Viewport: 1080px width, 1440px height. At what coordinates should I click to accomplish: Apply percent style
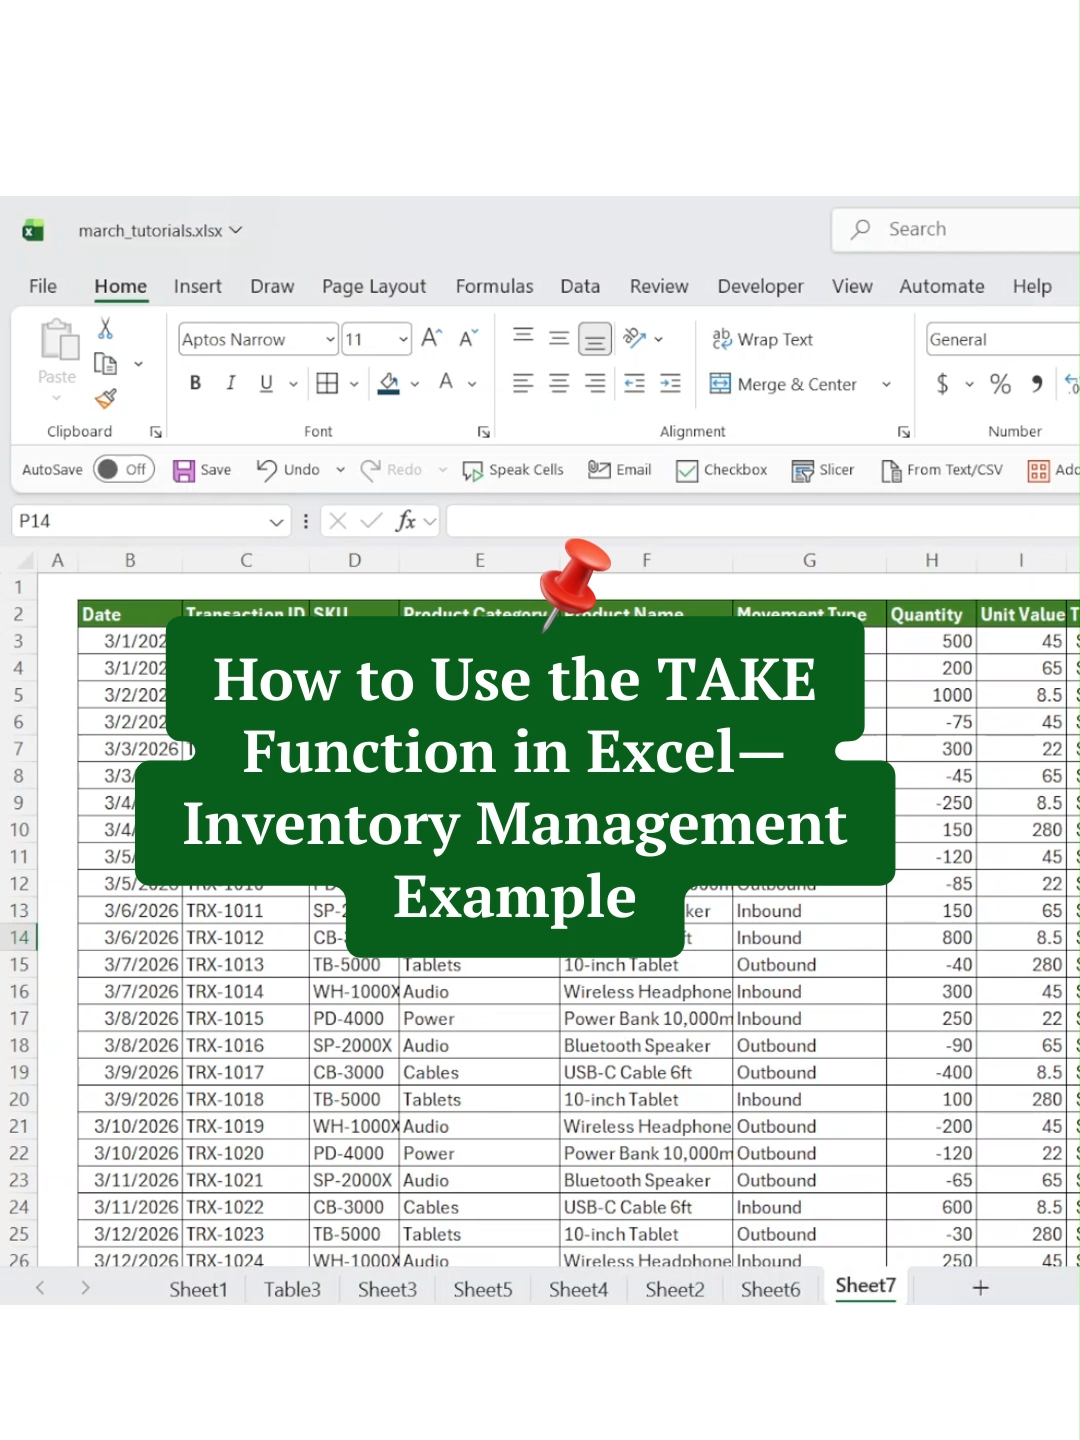(x=1000, y=384)
